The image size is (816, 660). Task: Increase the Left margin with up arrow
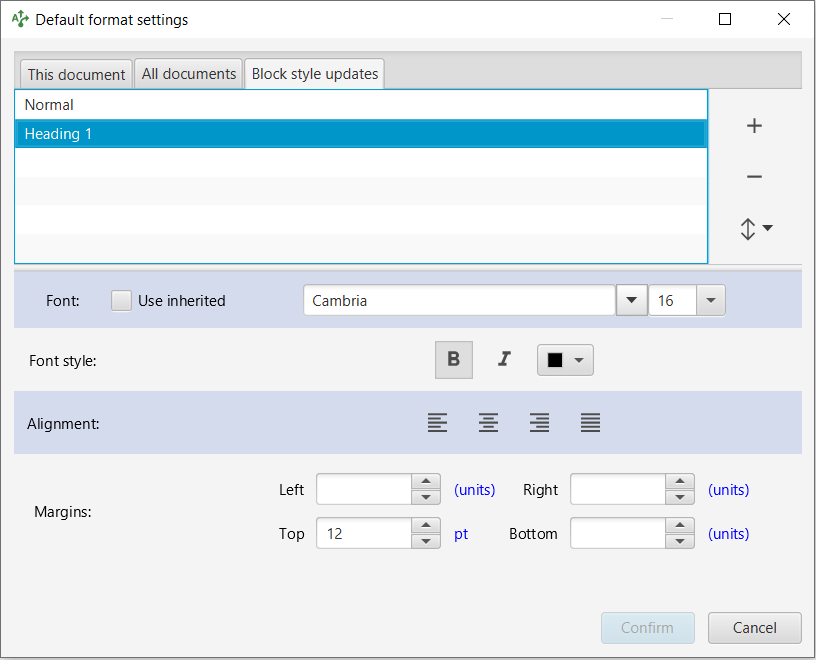pos(426,481)
